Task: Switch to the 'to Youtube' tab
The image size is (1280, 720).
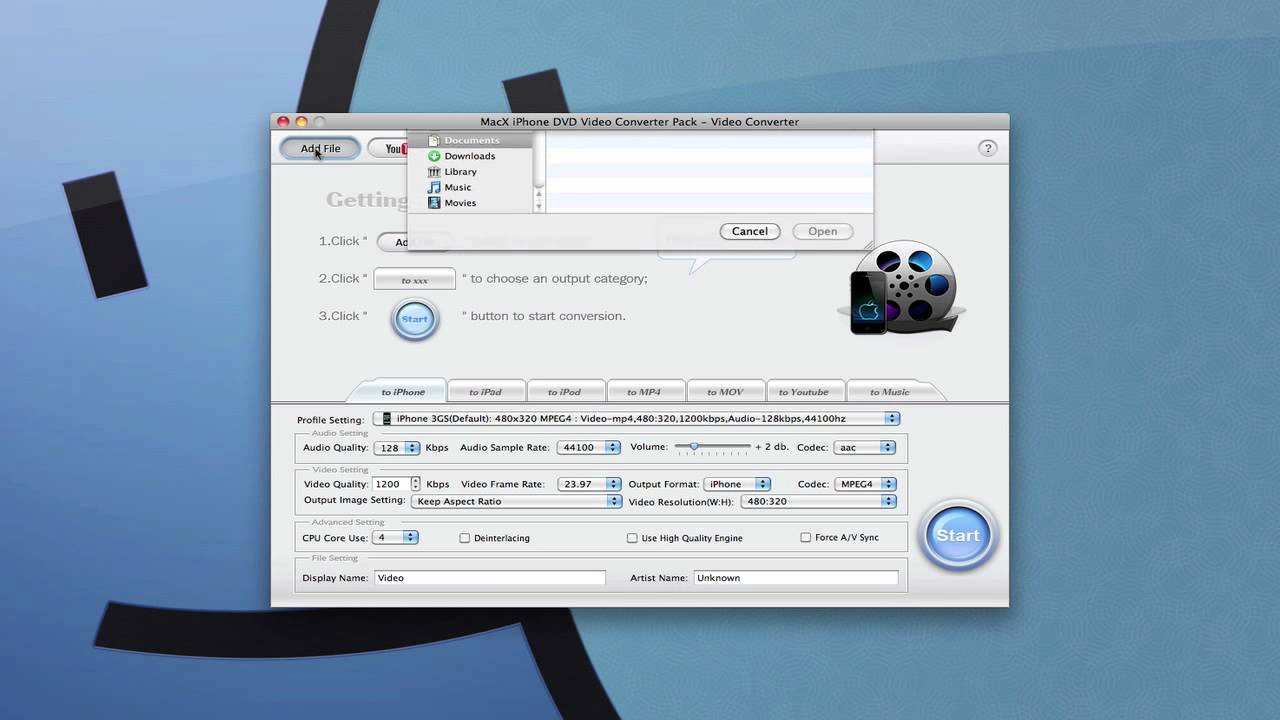Action: (804, 392)
